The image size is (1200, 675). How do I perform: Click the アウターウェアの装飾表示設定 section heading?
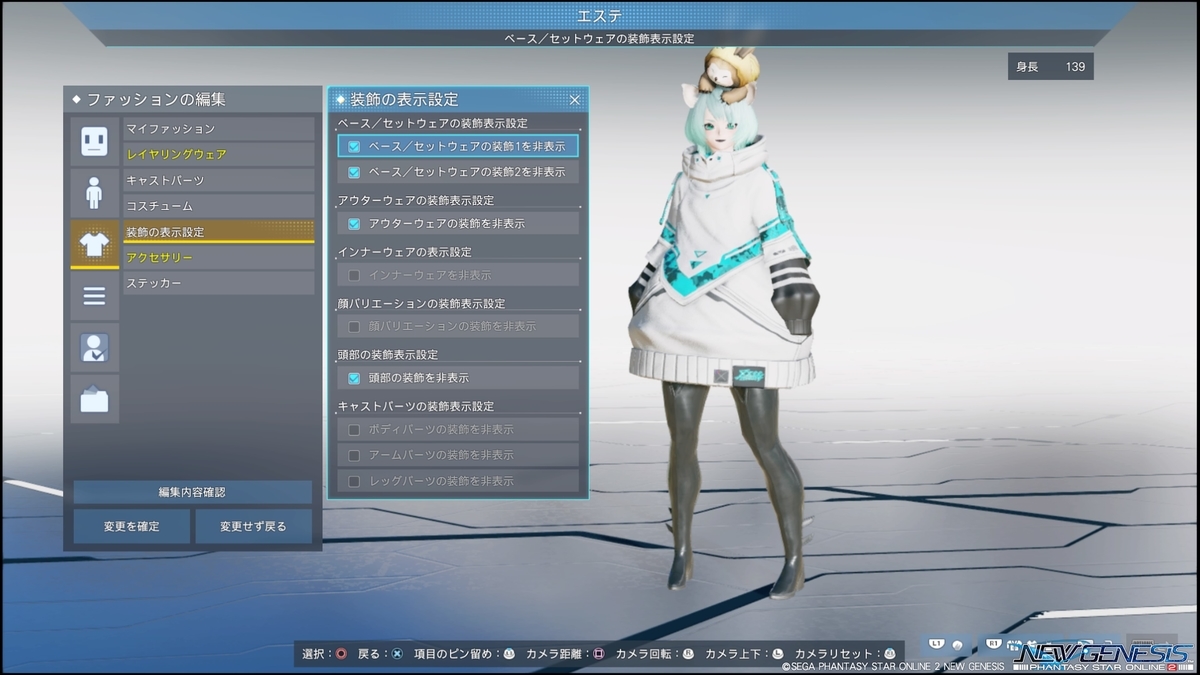(x=416, y=200)
